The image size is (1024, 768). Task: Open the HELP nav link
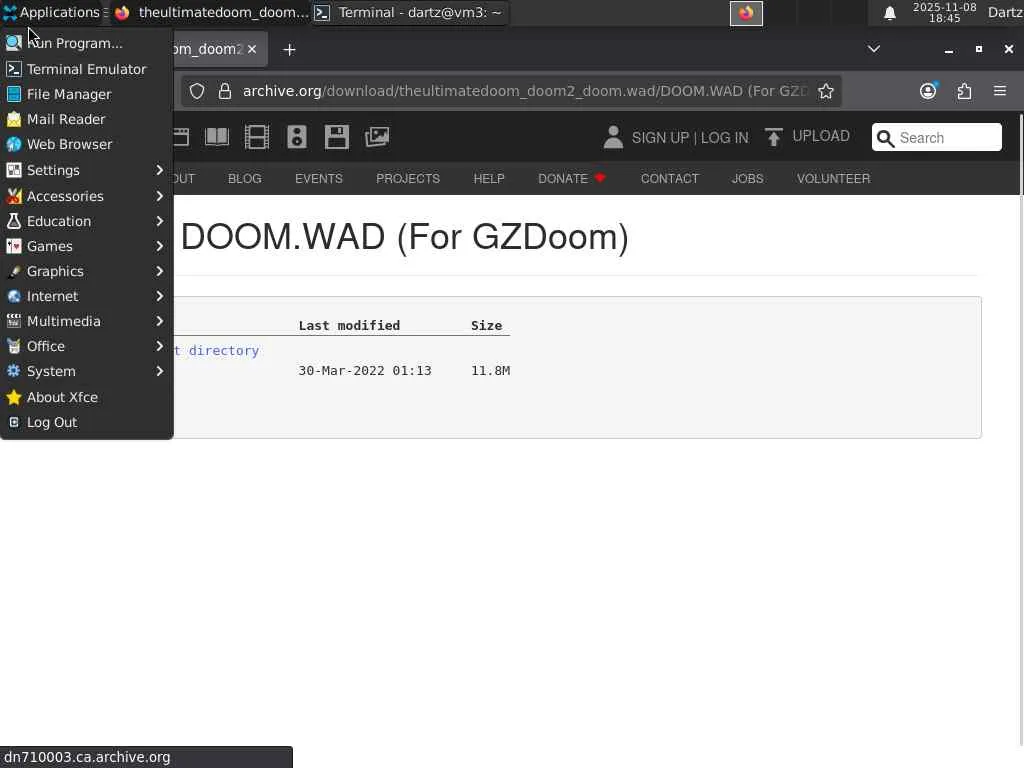point(489,178)
